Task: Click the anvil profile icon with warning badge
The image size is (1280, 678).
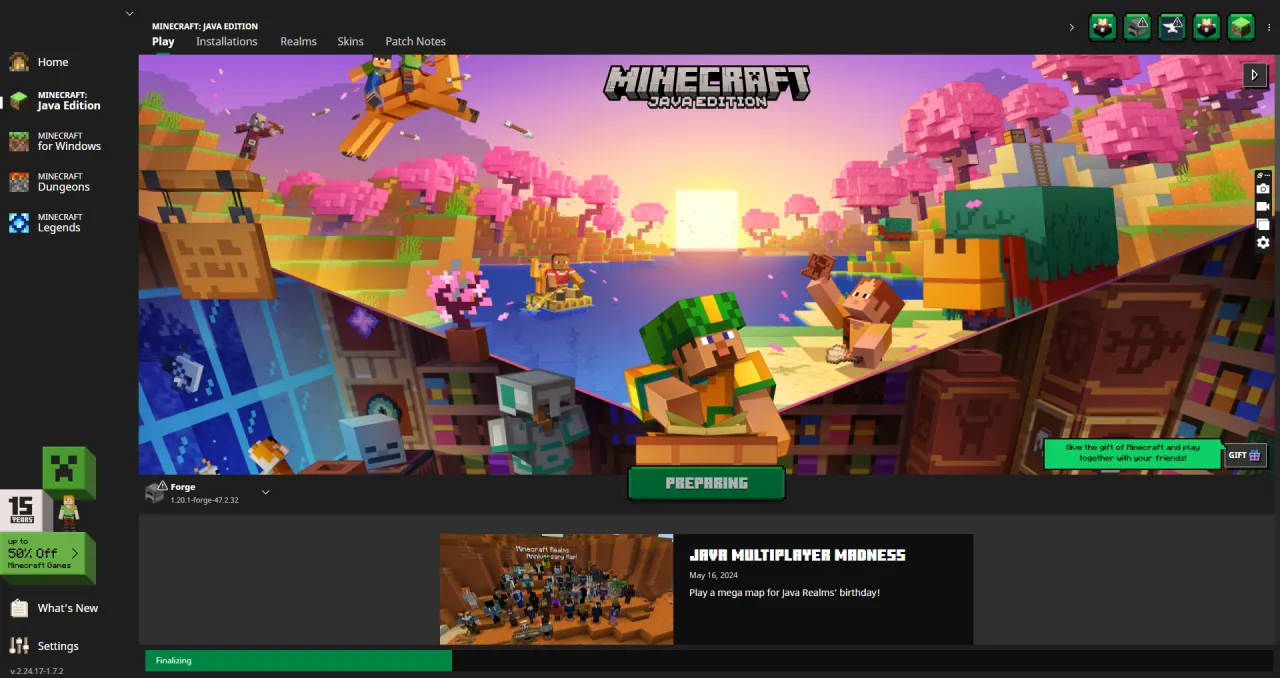Action: [x=1172, y=27]
